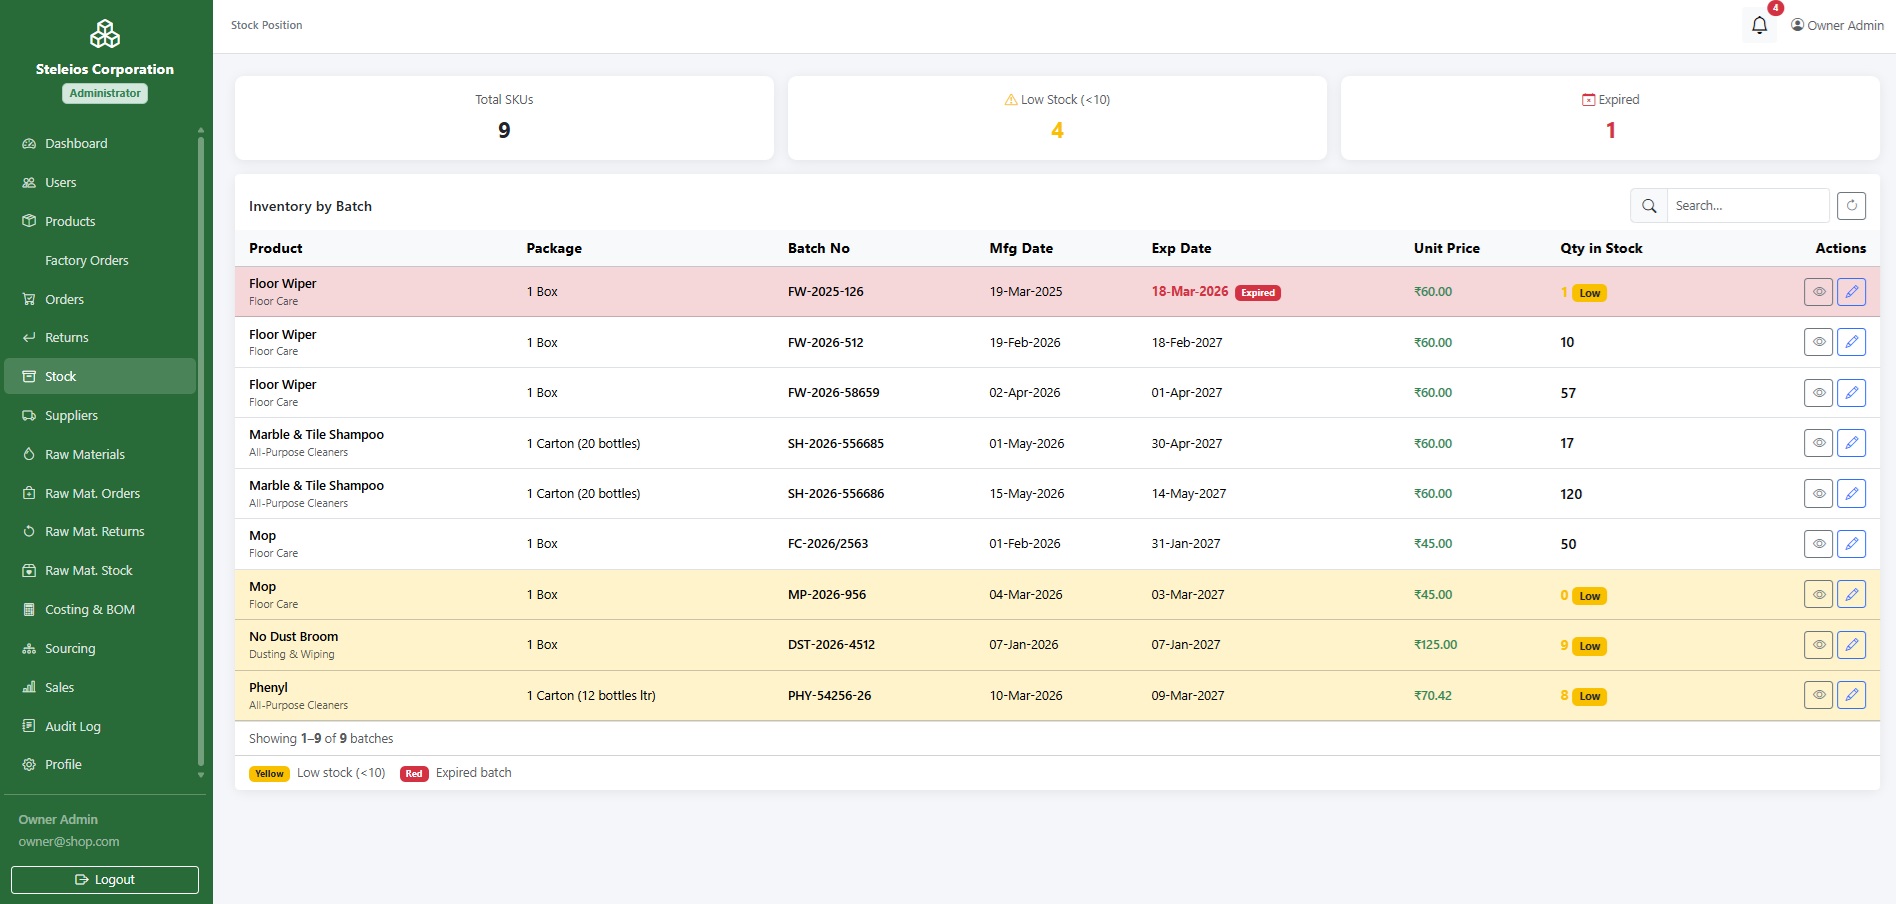The image size is (1896, 904).
Task: Edit batch FW-2026-512
Action: click(1851, 342)
